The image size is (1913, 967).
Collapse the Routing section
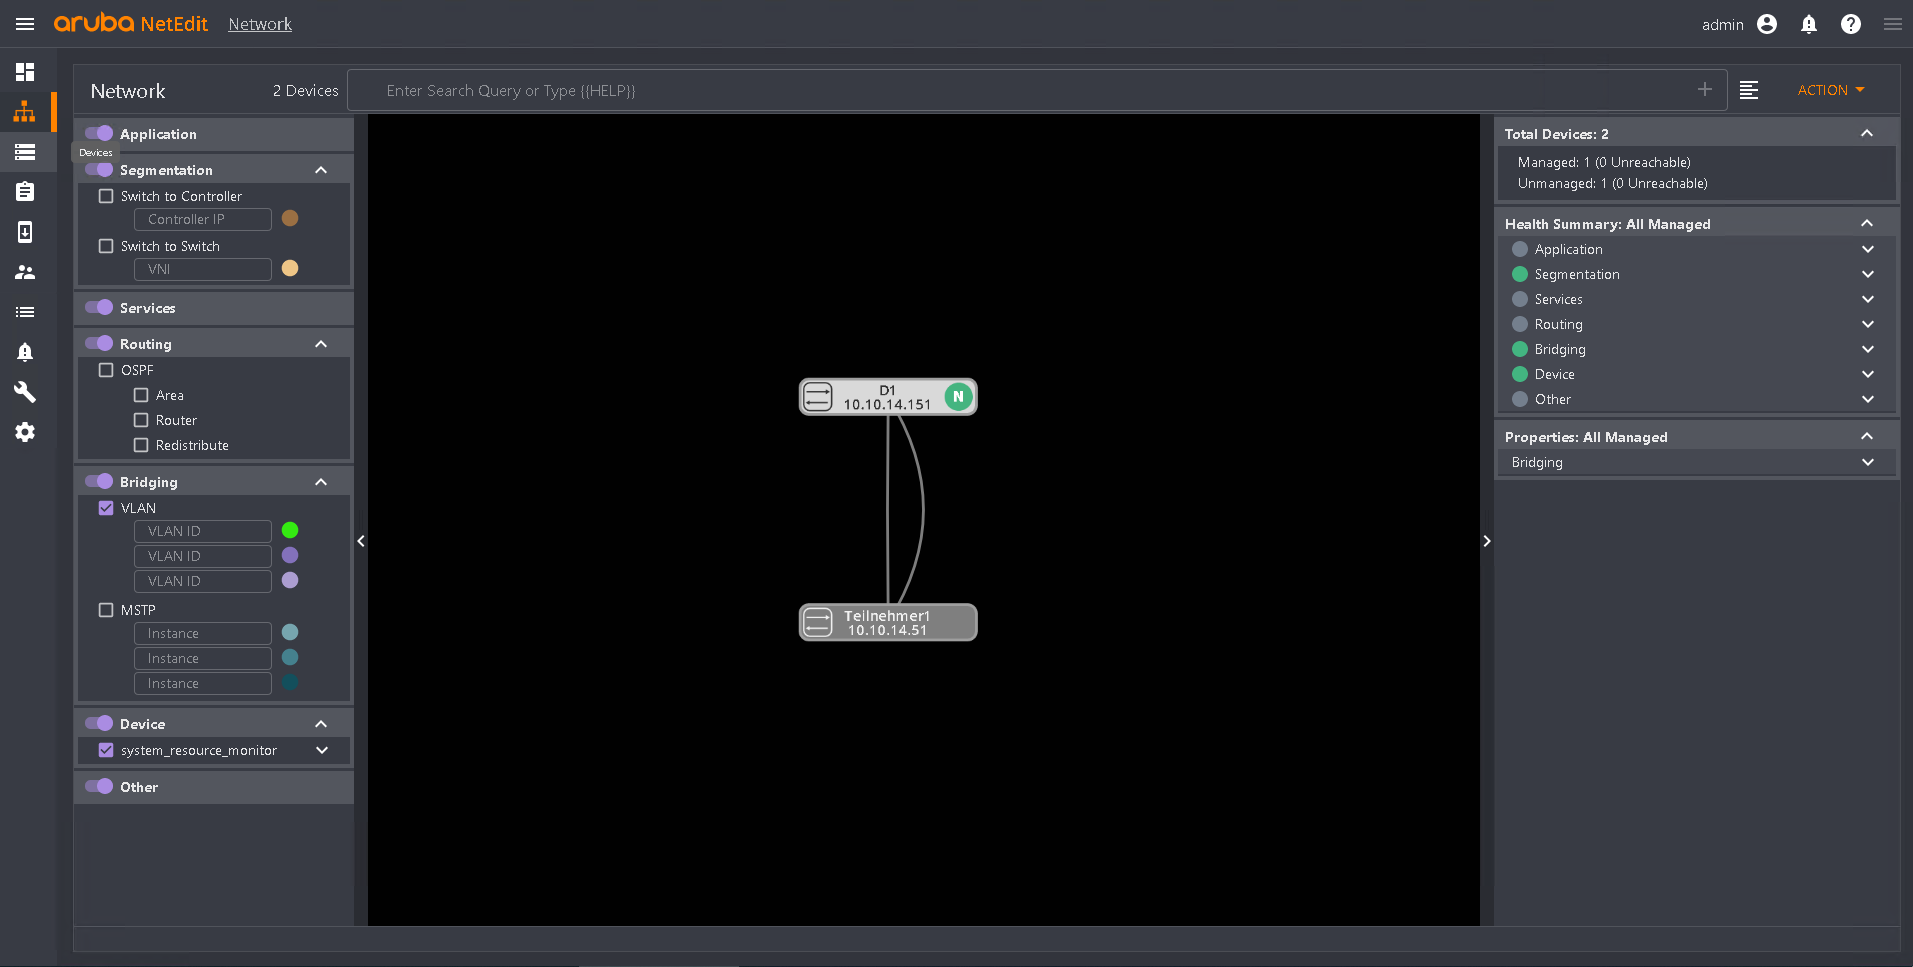click(x=321, y=344)
